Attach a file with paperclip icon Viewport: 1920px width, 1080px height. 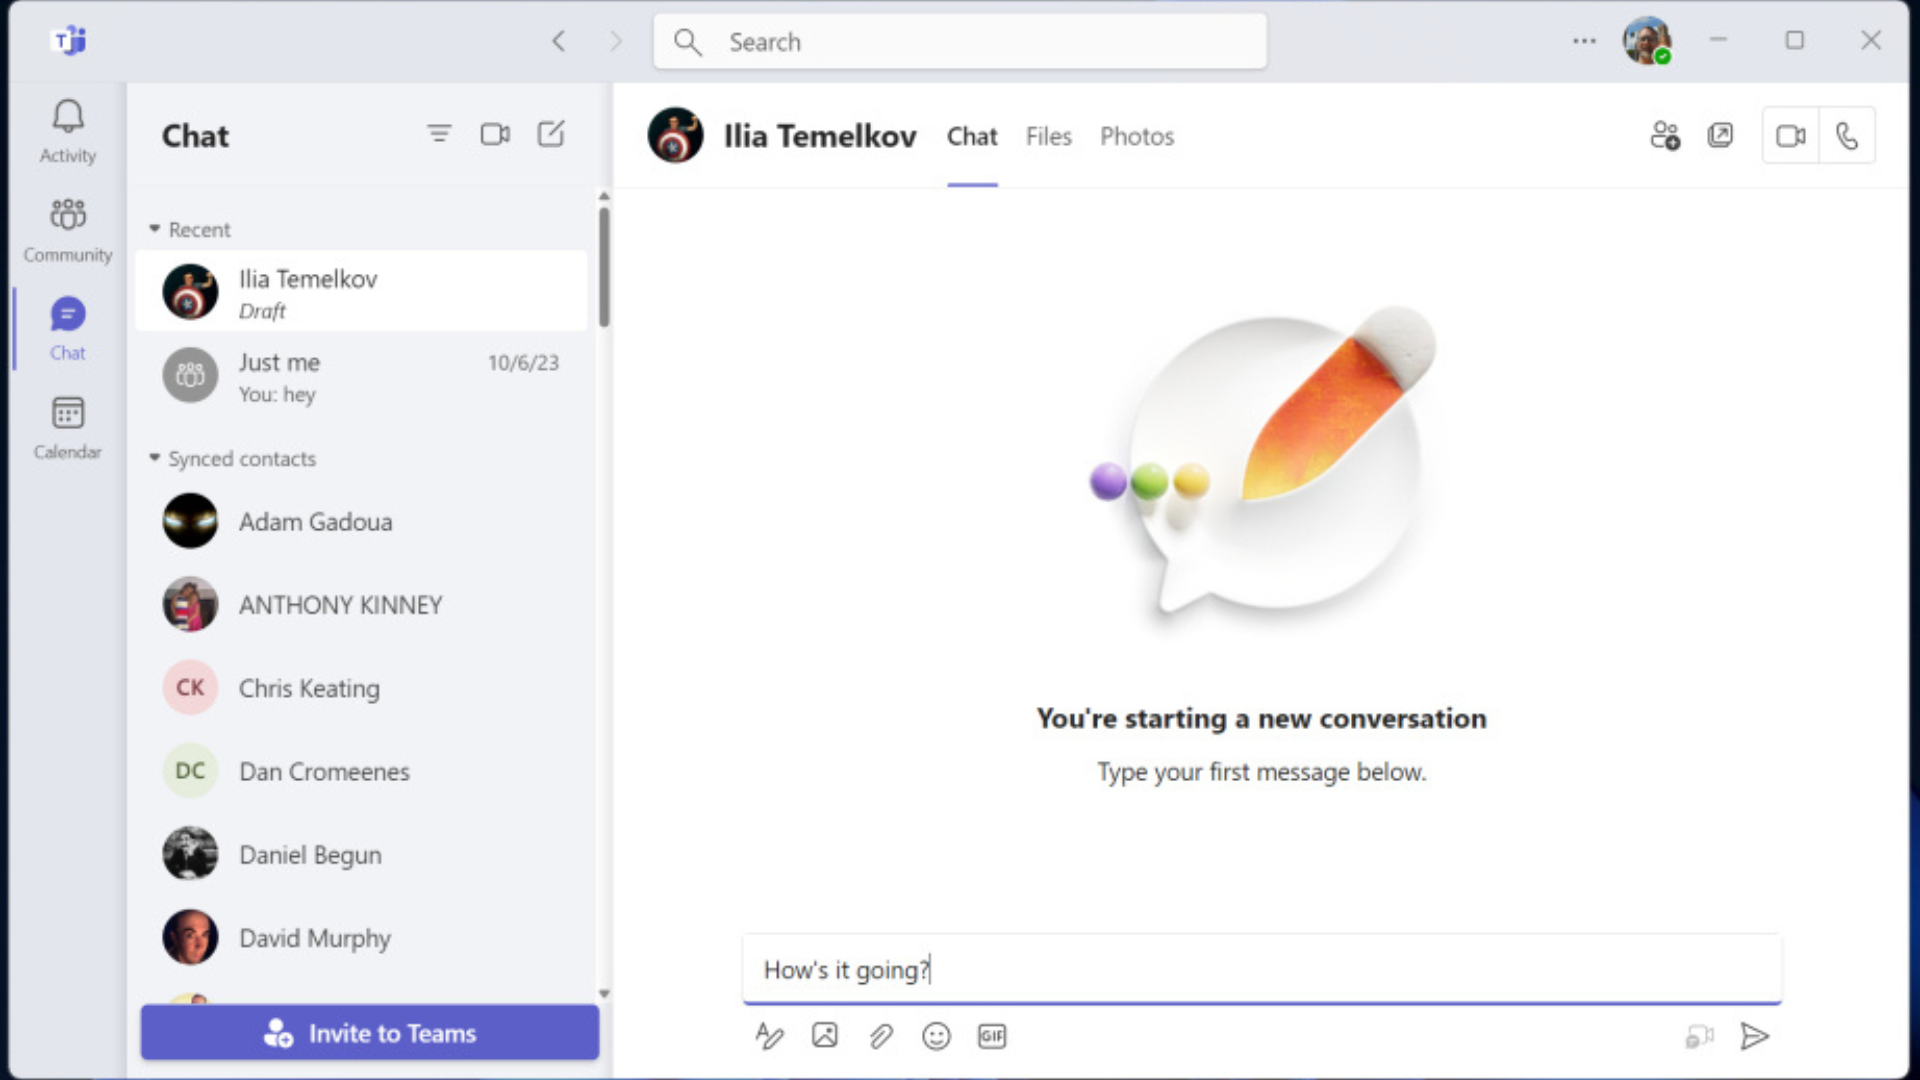point(880,1036)
